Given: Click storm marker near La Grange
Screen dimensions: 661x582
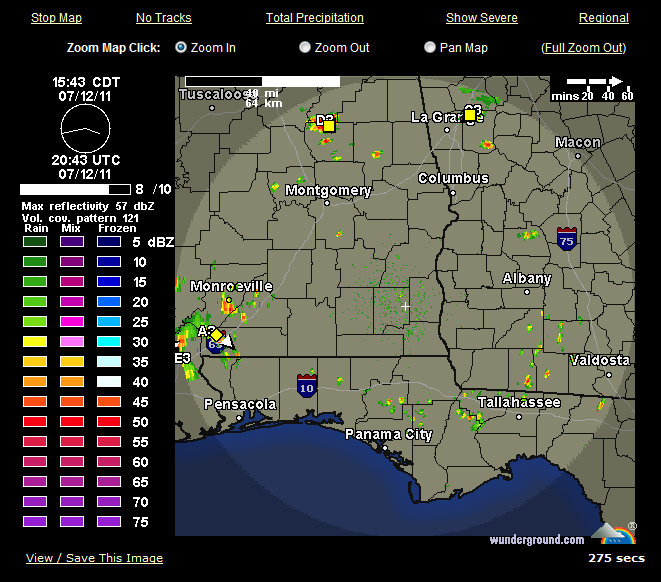Looking at the screenshot, I should (470, 115).
